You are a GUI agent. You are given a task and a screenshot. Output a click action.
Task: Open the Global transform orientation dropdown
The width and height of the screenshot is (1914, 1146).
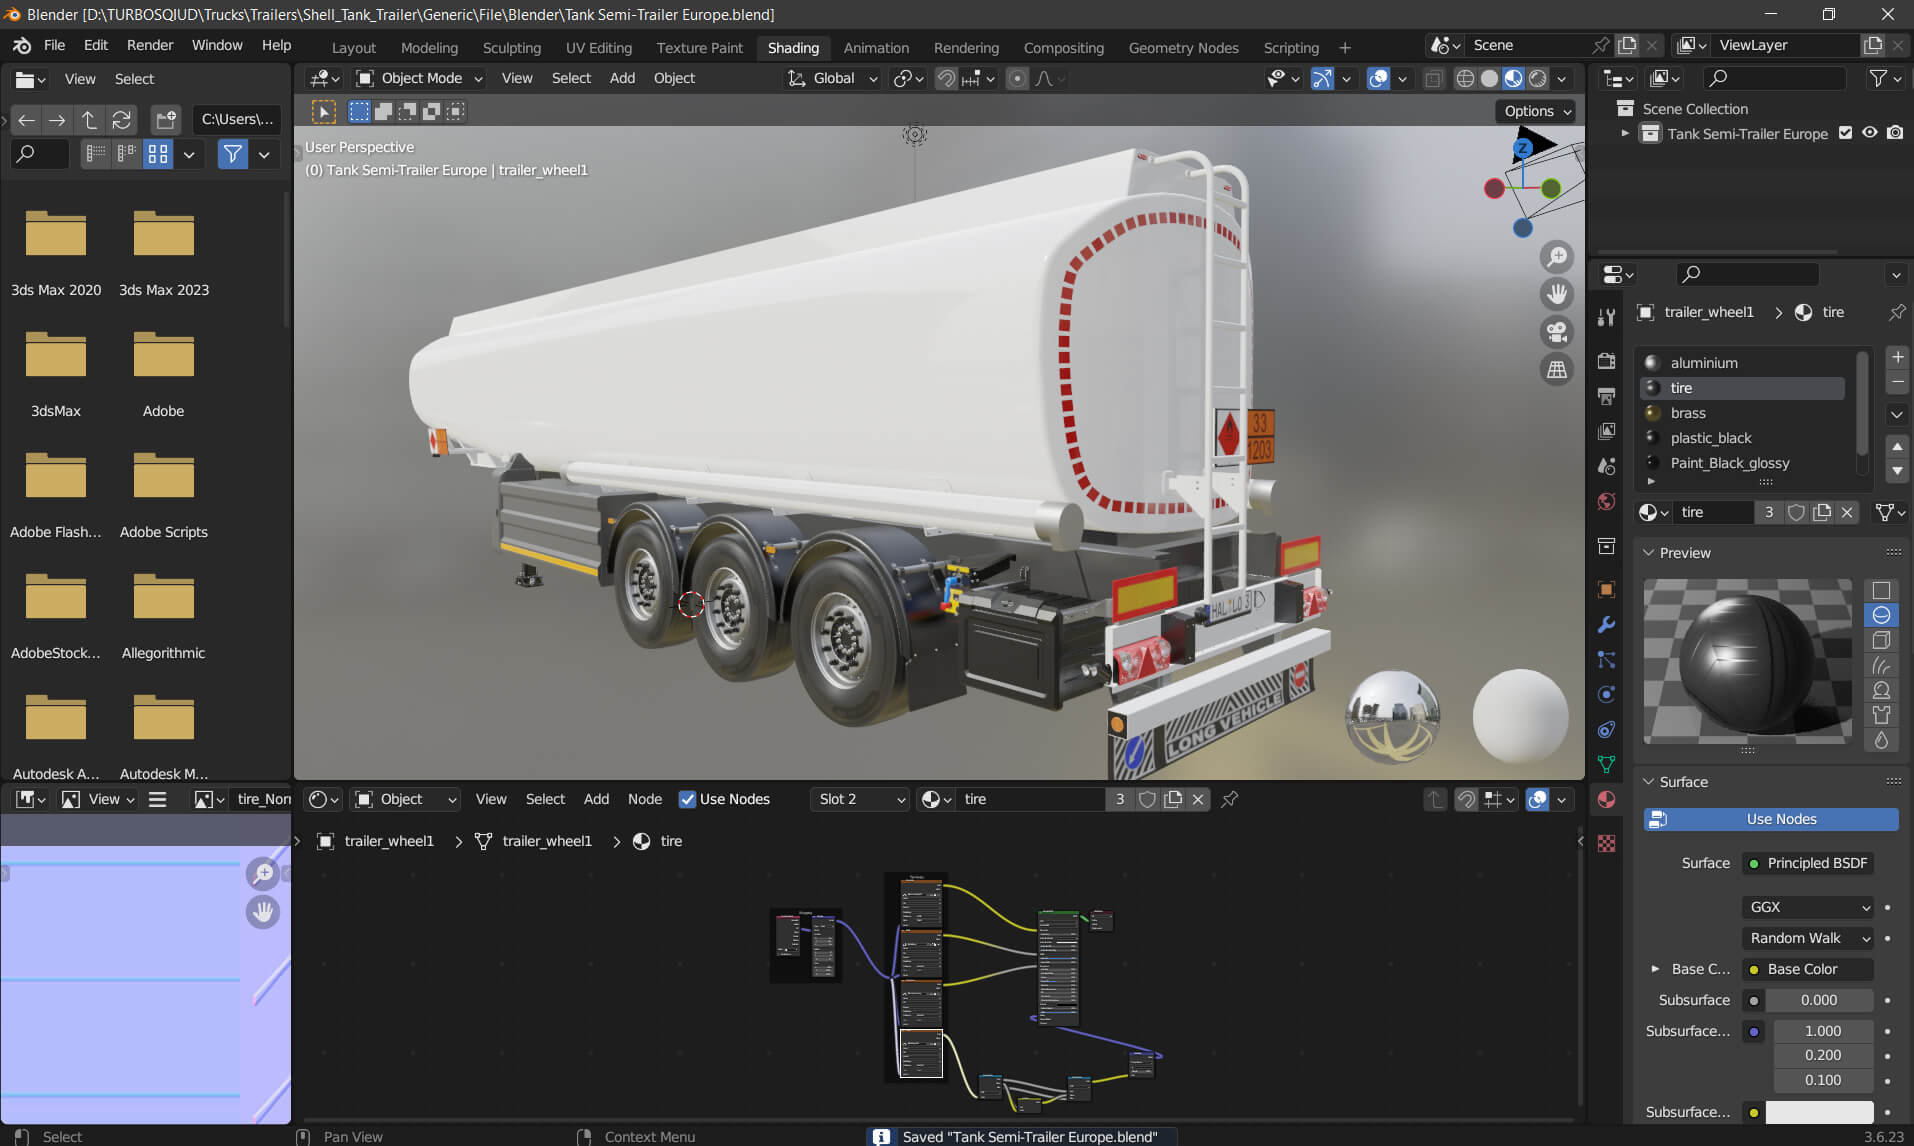pyautogui.click(x=832, y=78)
